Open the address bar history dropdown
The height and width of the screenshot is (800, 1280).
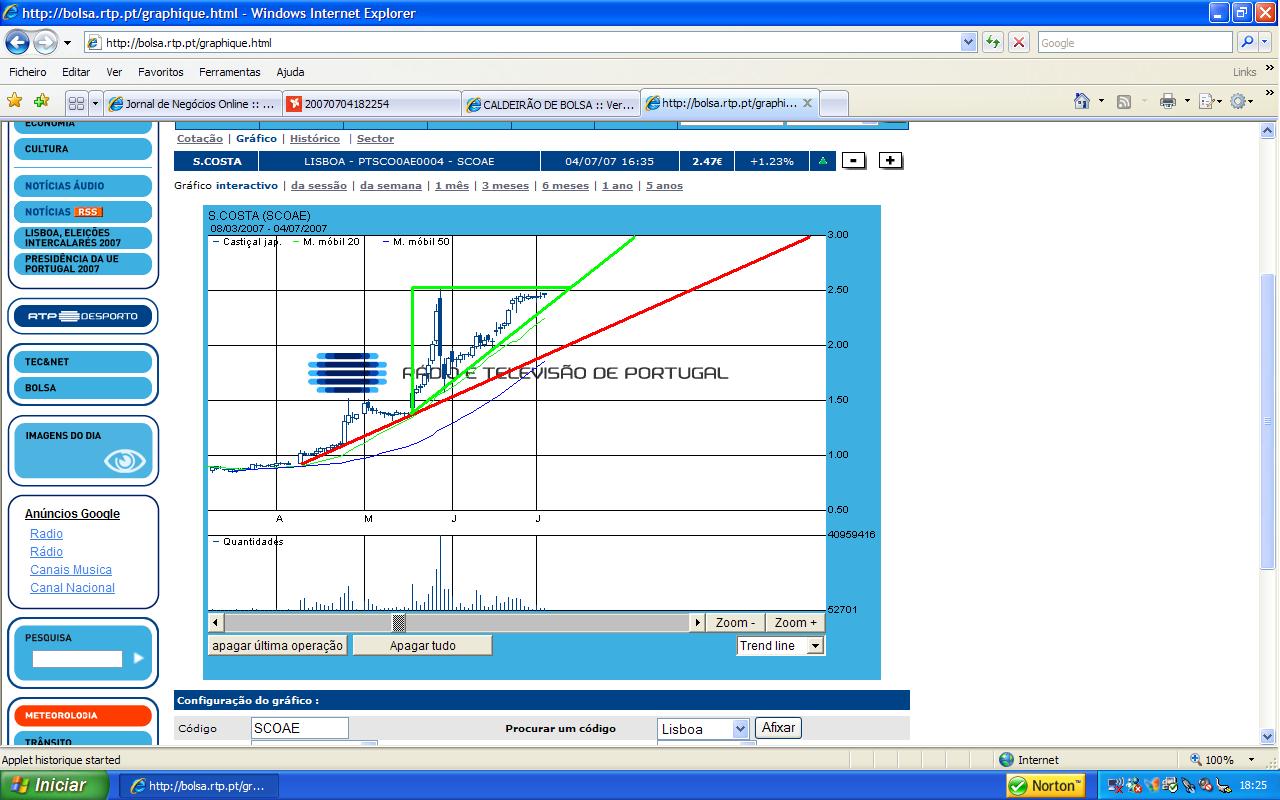(x=968, y=43)
